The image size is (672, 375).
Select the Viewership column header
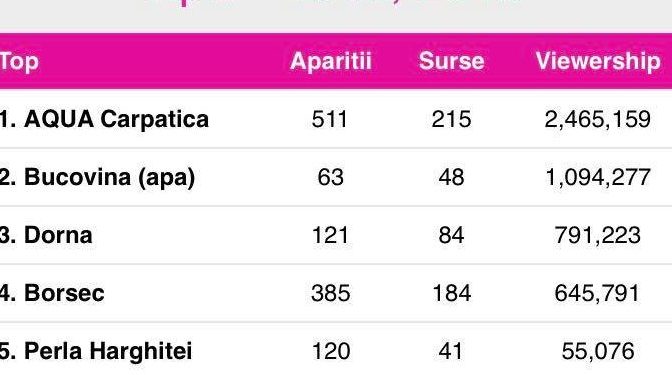pos(598,61)
